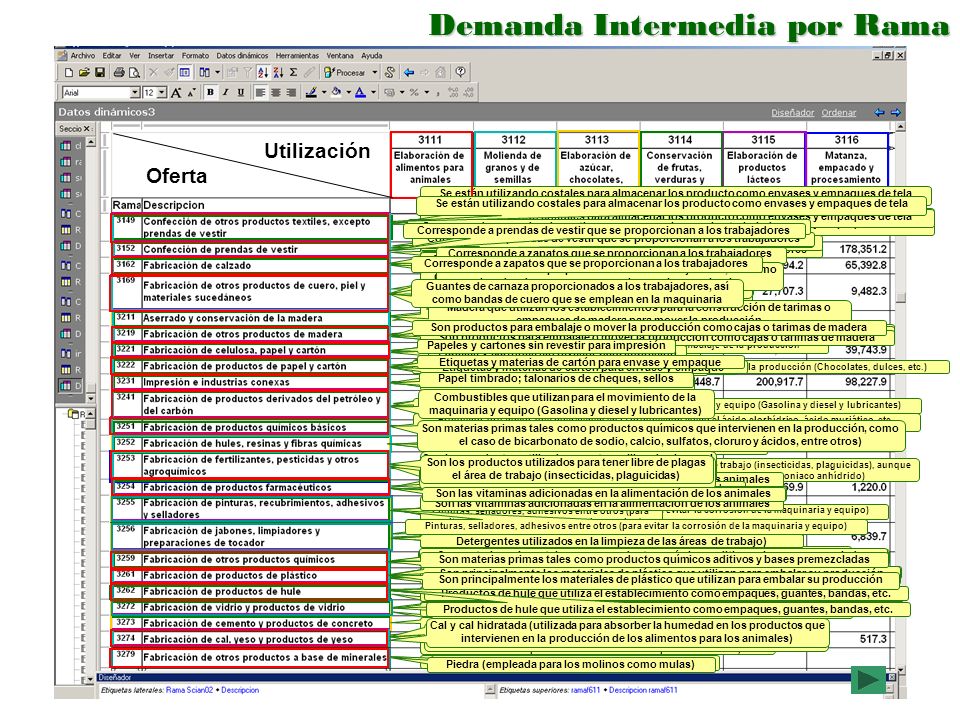Open the highlight pen color dropdown arrow

click(324, 92)
